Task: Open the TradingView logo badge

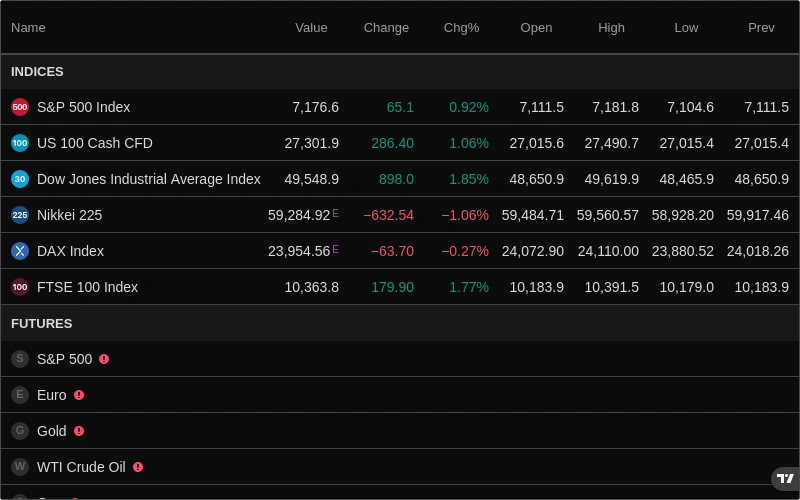Action: pyautogui.click(x=786, y=479)
